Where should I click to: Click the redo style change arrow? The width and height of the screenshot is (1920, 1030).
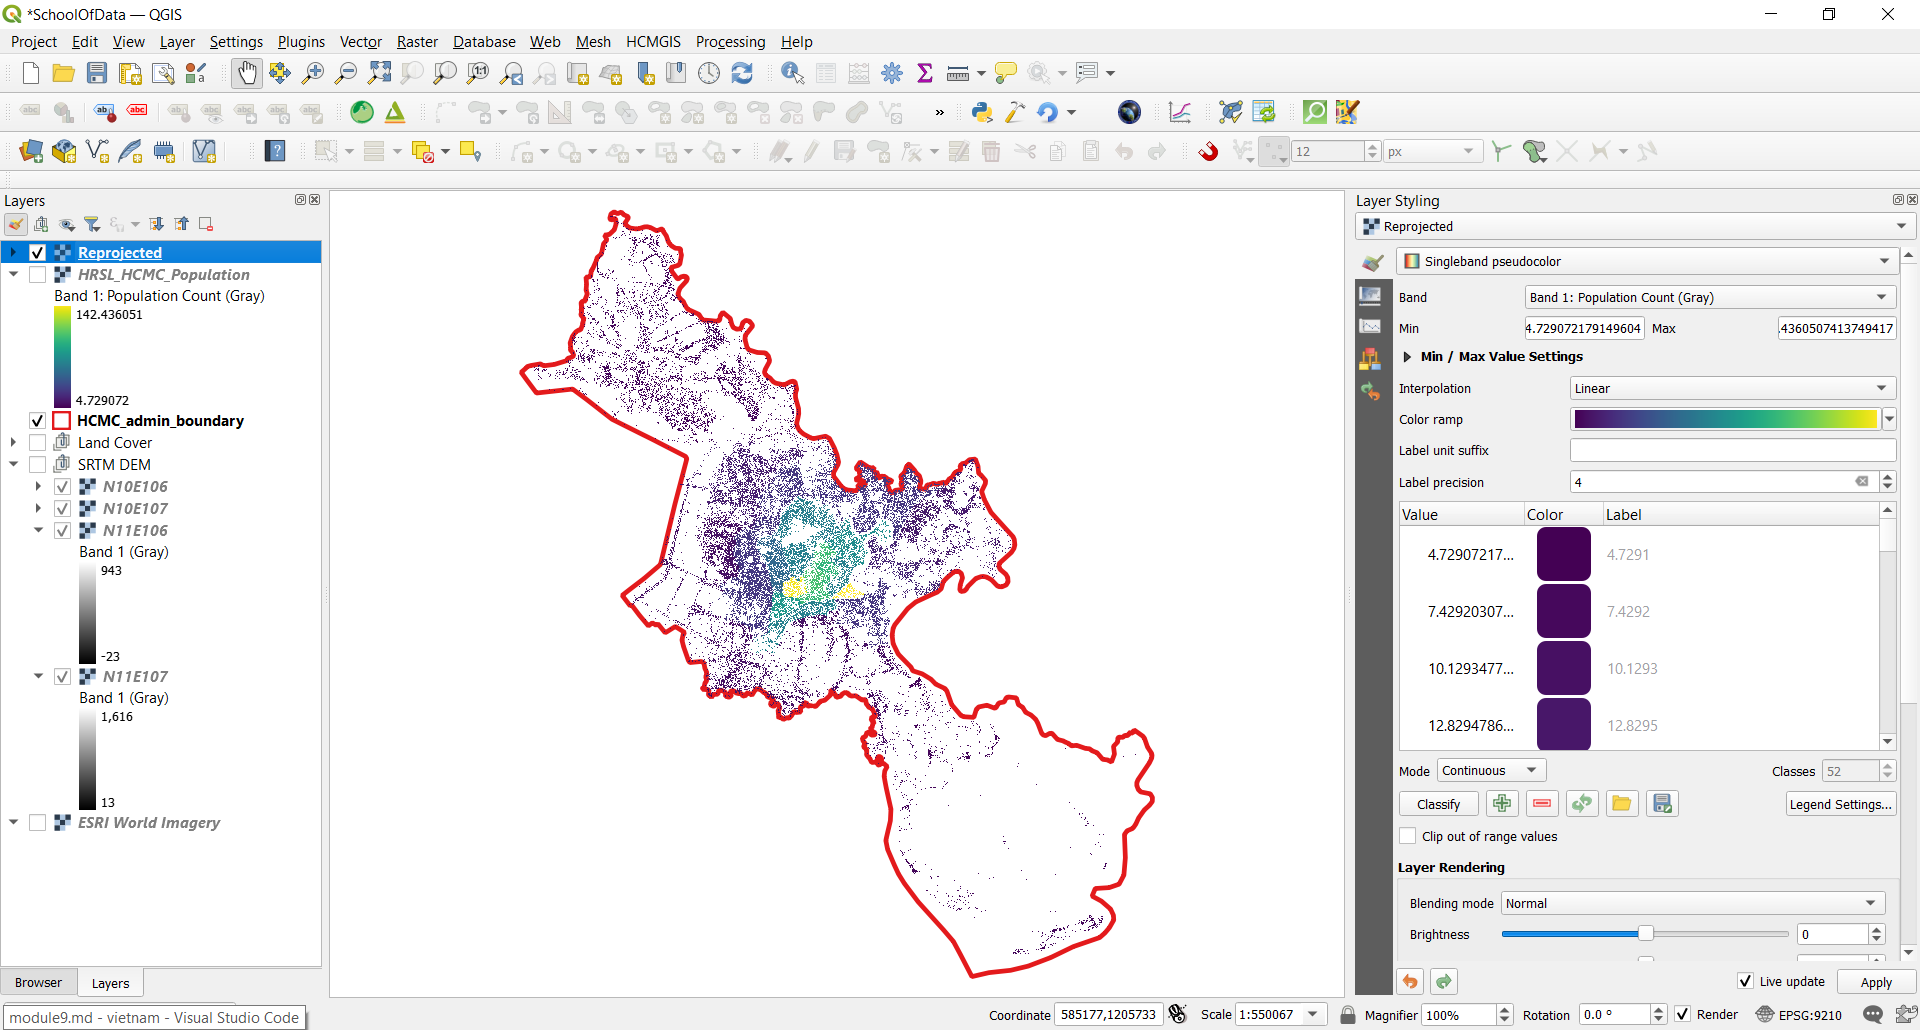[1444, 981]
